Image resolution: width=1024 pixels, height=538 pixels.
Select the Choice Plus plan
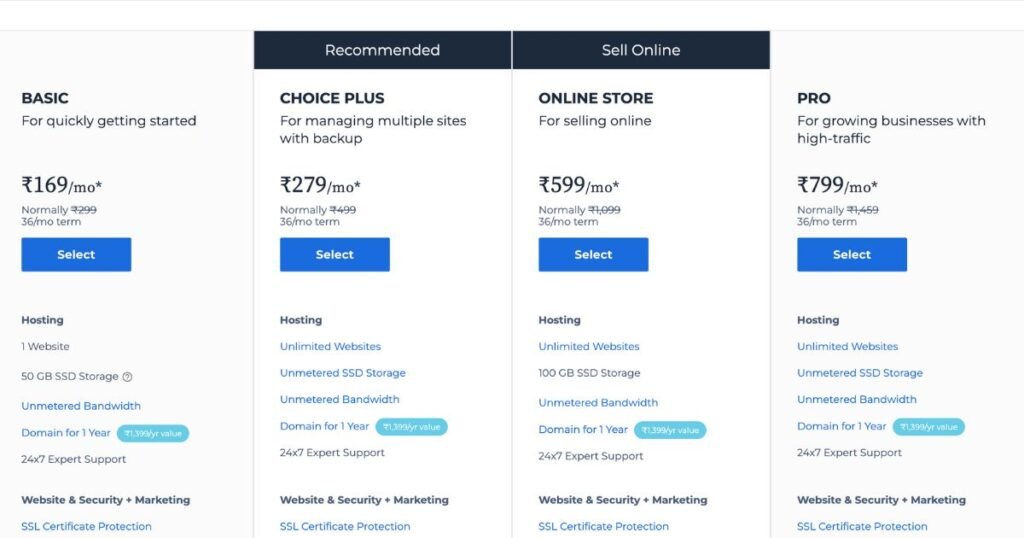pyautogui.click(x=334, y=255)
